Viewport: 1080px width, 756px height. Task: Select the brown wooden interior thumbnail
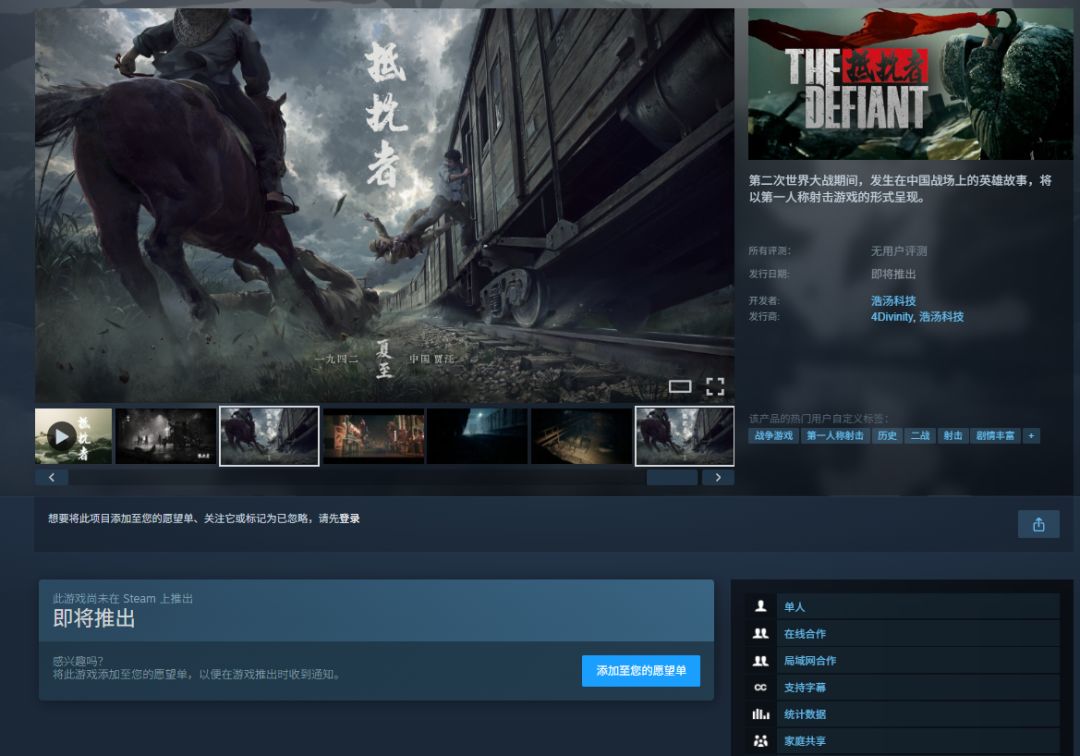581,436
